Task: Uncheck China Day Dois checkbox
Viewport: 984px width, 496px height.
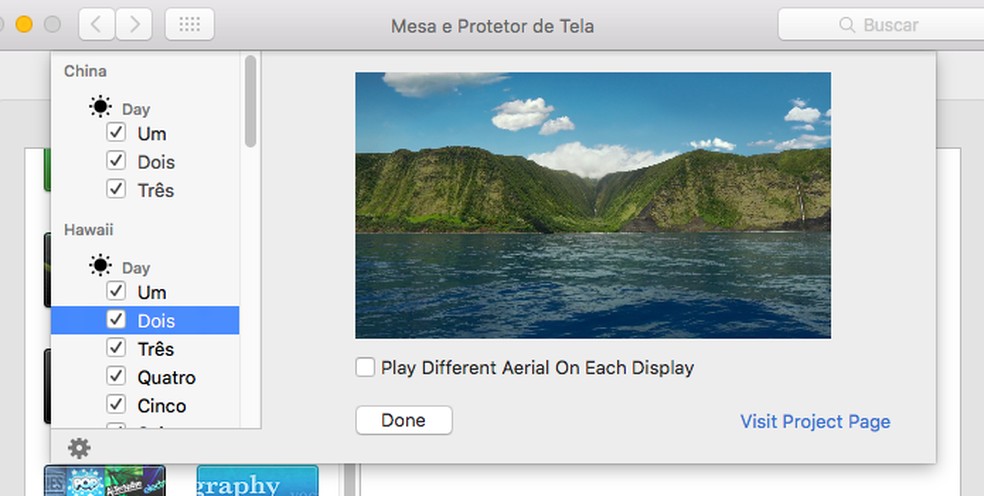Action: (116, 161)
